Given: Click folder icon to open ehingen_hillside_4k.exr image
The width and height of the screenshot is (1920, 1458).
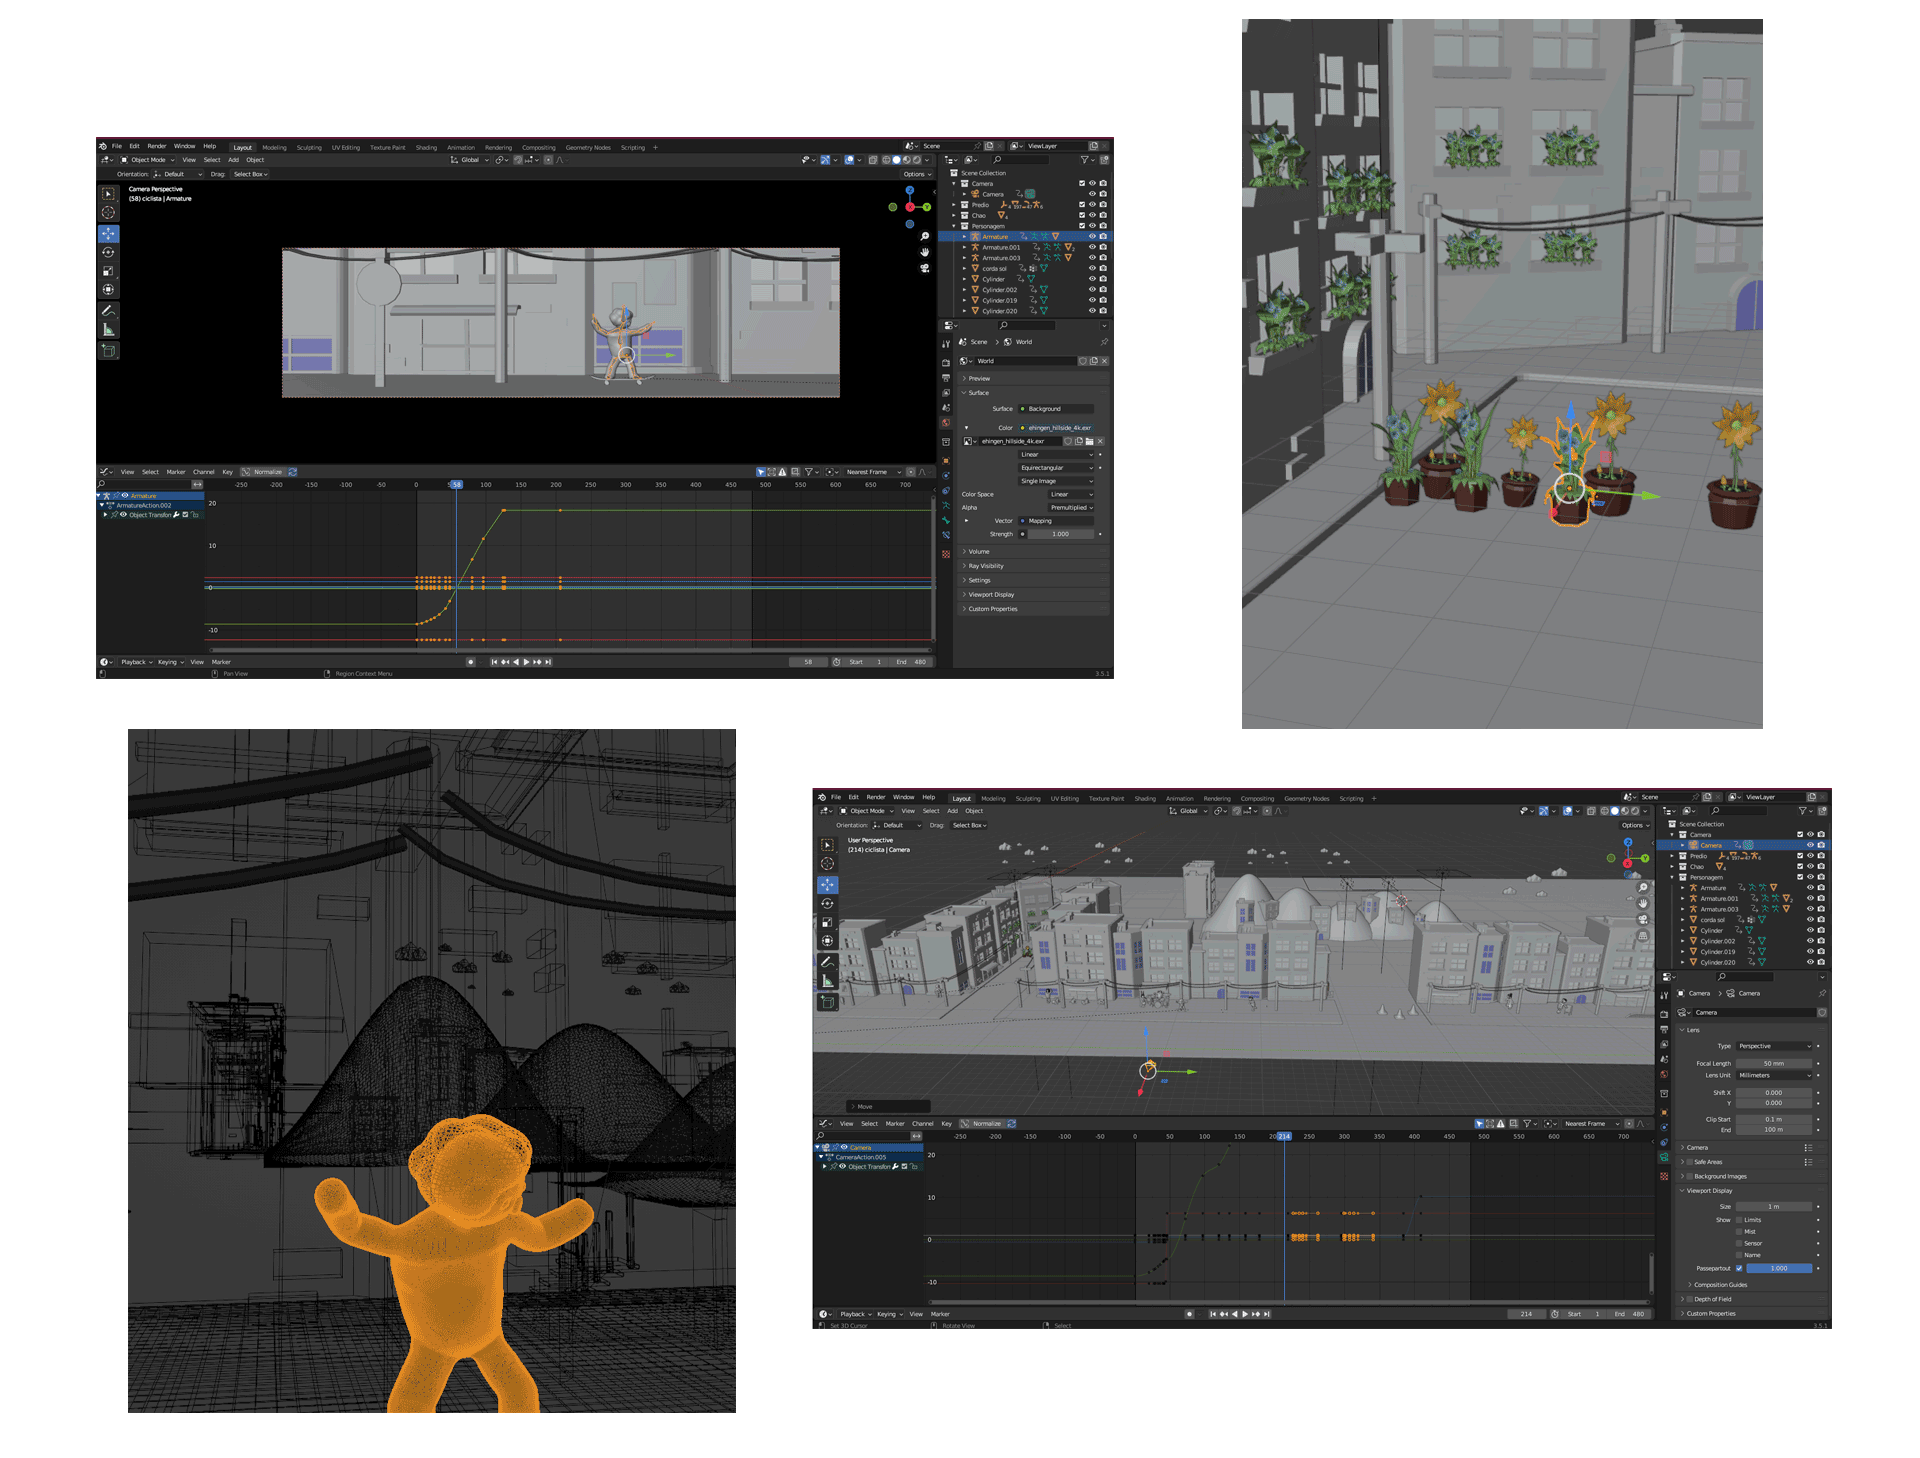Looking at the screenshot, I should point(1089,441).
